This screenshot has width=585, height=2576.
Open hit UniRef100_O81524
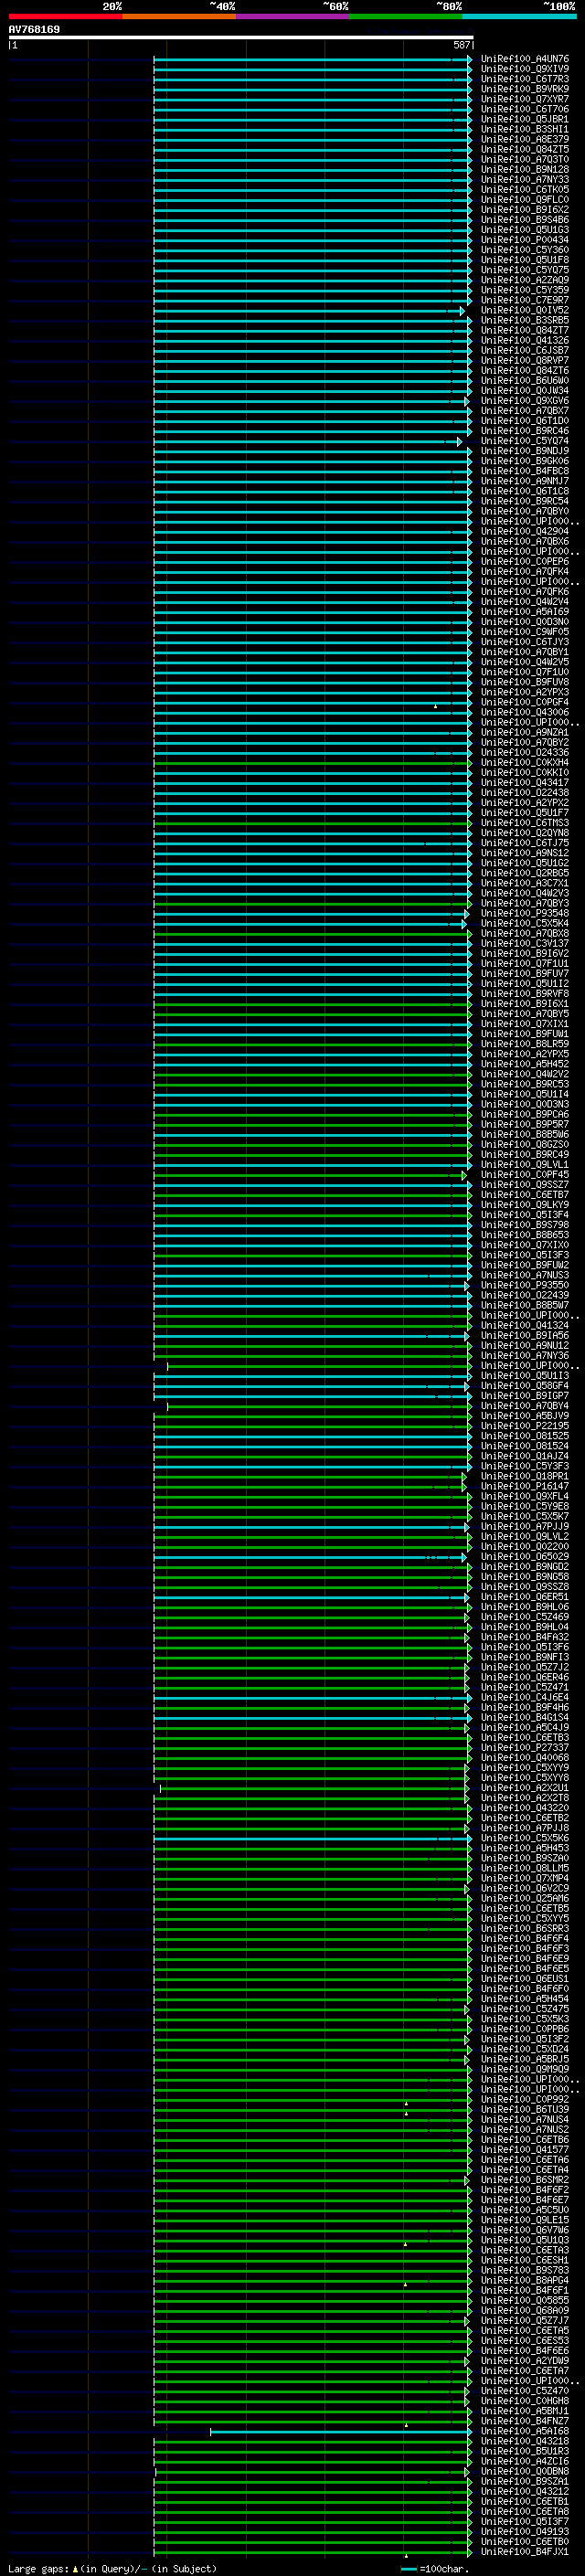click(525, 1446)
